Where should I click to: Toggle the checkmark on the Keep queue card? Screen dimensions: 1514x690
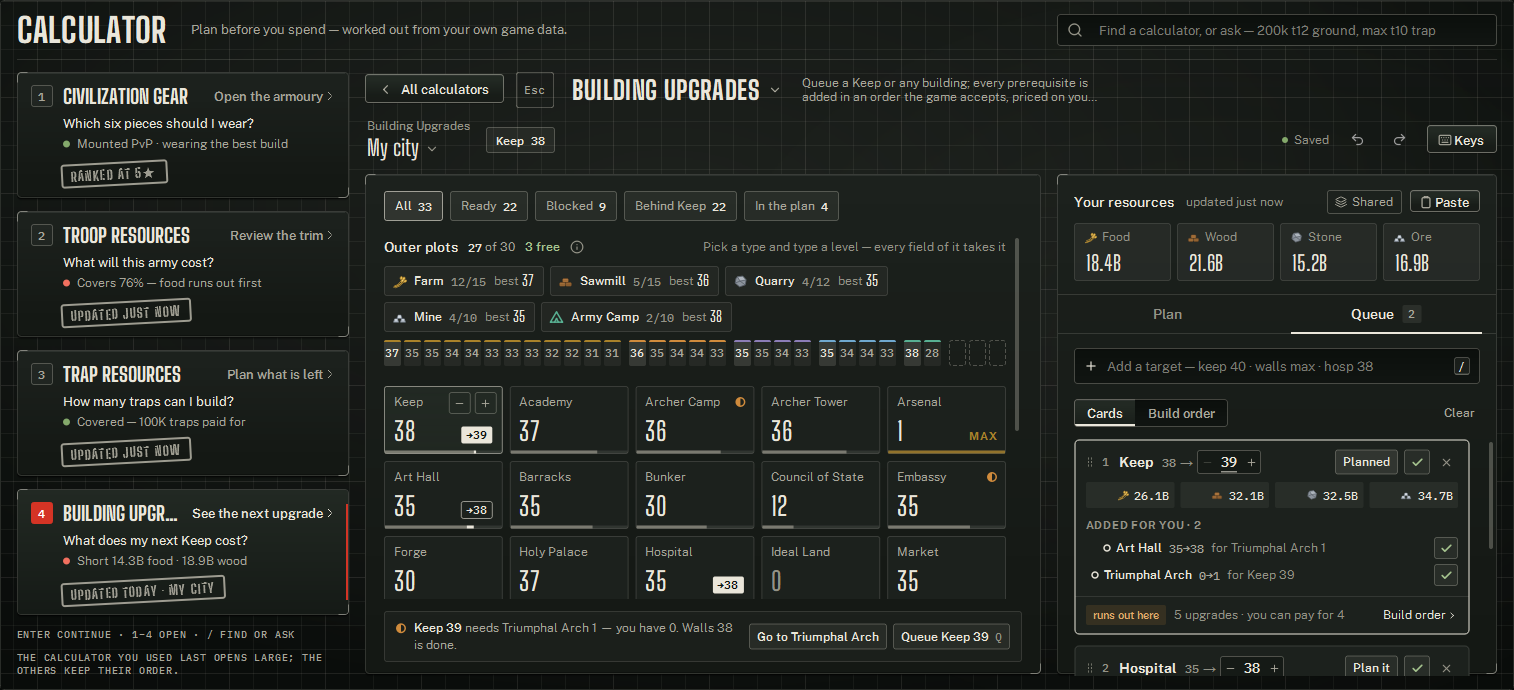1417,462
